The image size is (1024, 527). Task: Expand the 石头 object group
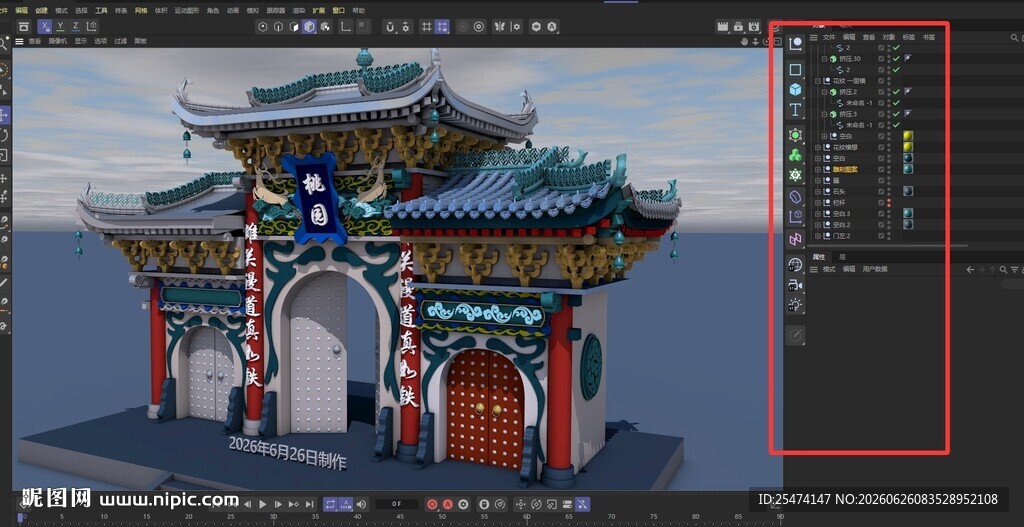click(818, 191)
